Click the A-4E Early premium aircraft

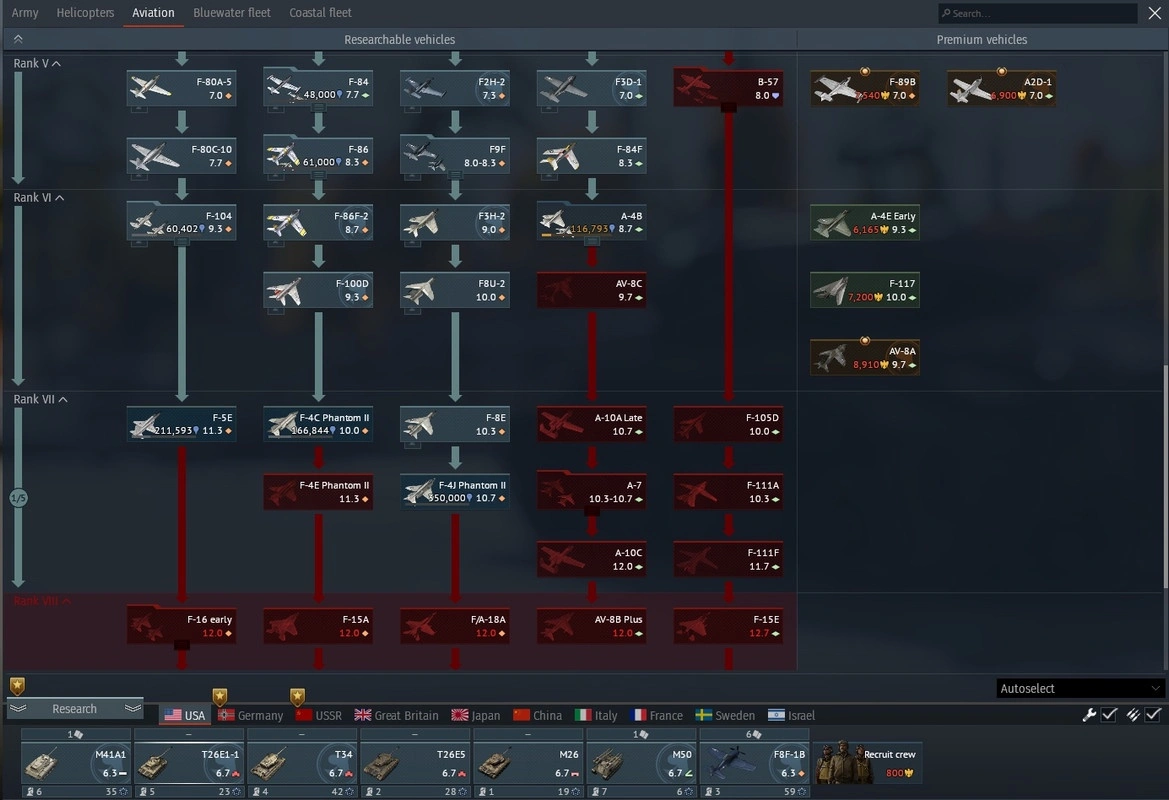[x=864, y=222]
